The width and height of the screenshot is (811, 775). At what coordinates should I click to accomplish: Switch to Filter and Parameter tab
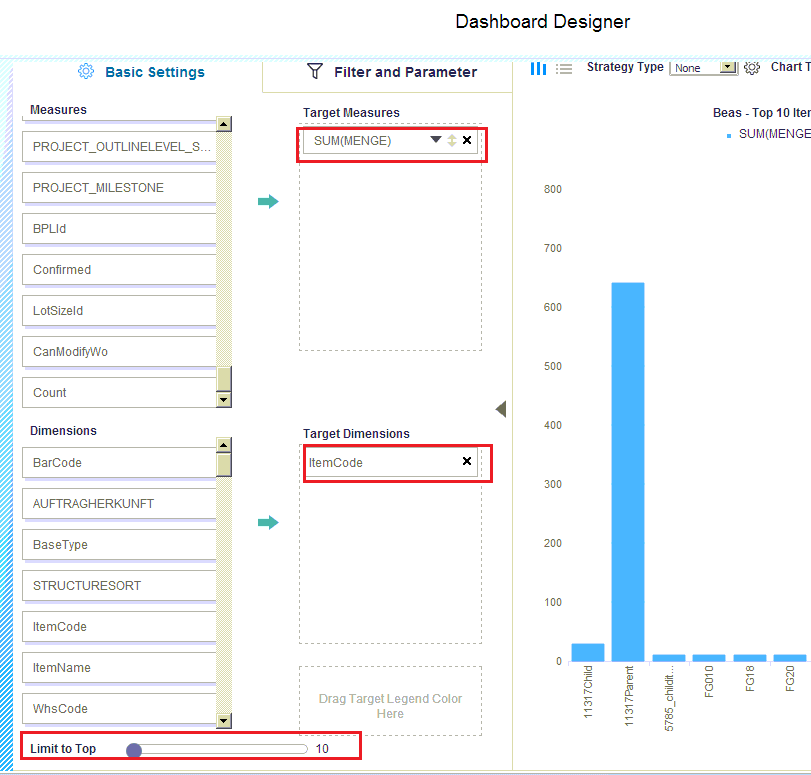pos(391,72)
